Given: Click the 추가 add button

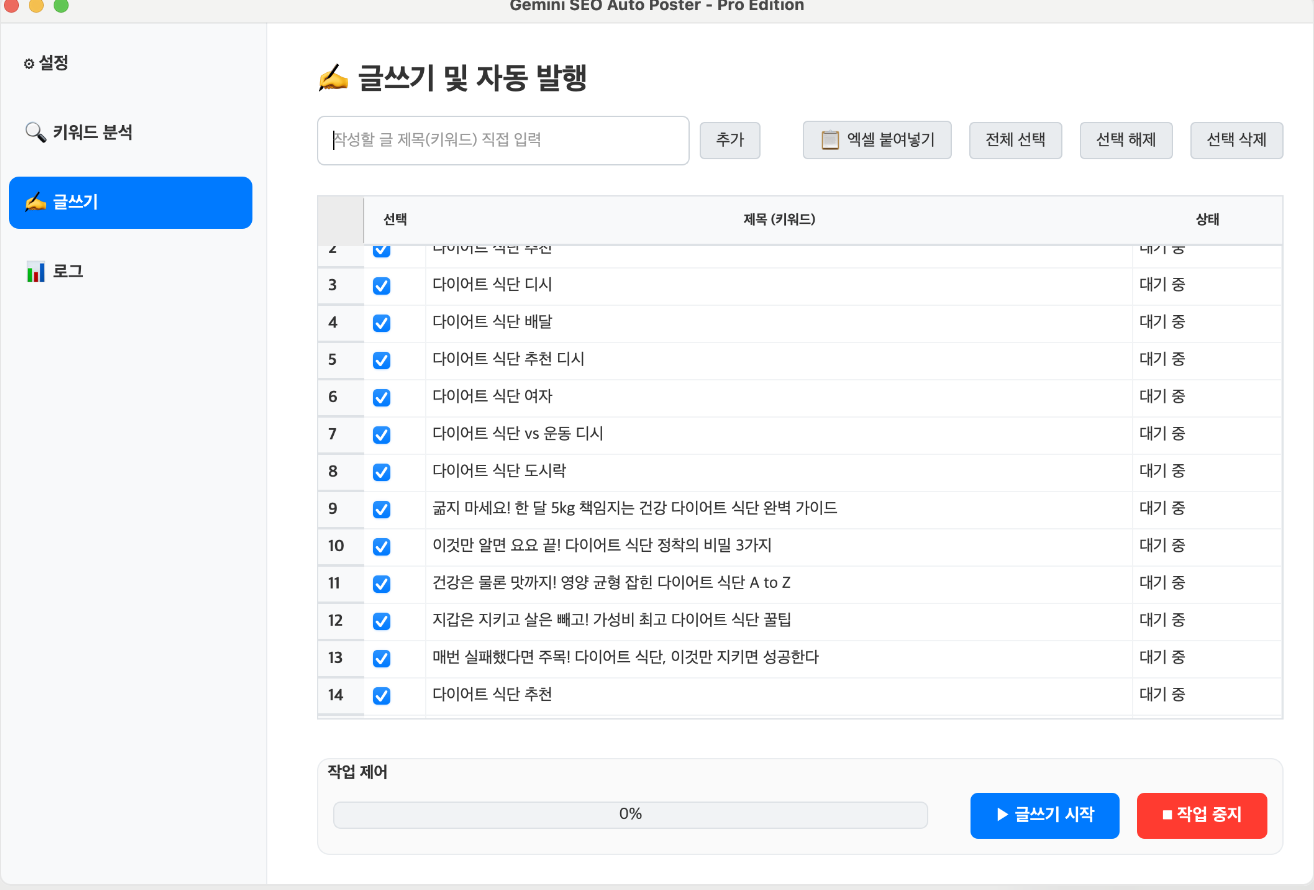Looking at the screenshot, I should pyautogui.click(x=730, y=140).
